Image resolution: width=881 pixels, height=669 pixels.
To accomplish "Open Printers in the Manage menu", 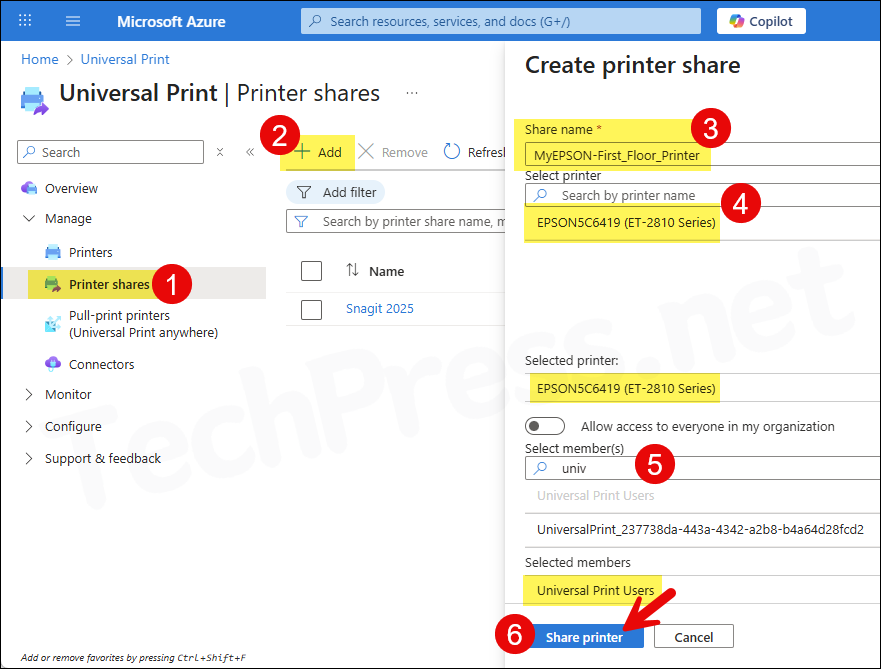I will 90,252.
